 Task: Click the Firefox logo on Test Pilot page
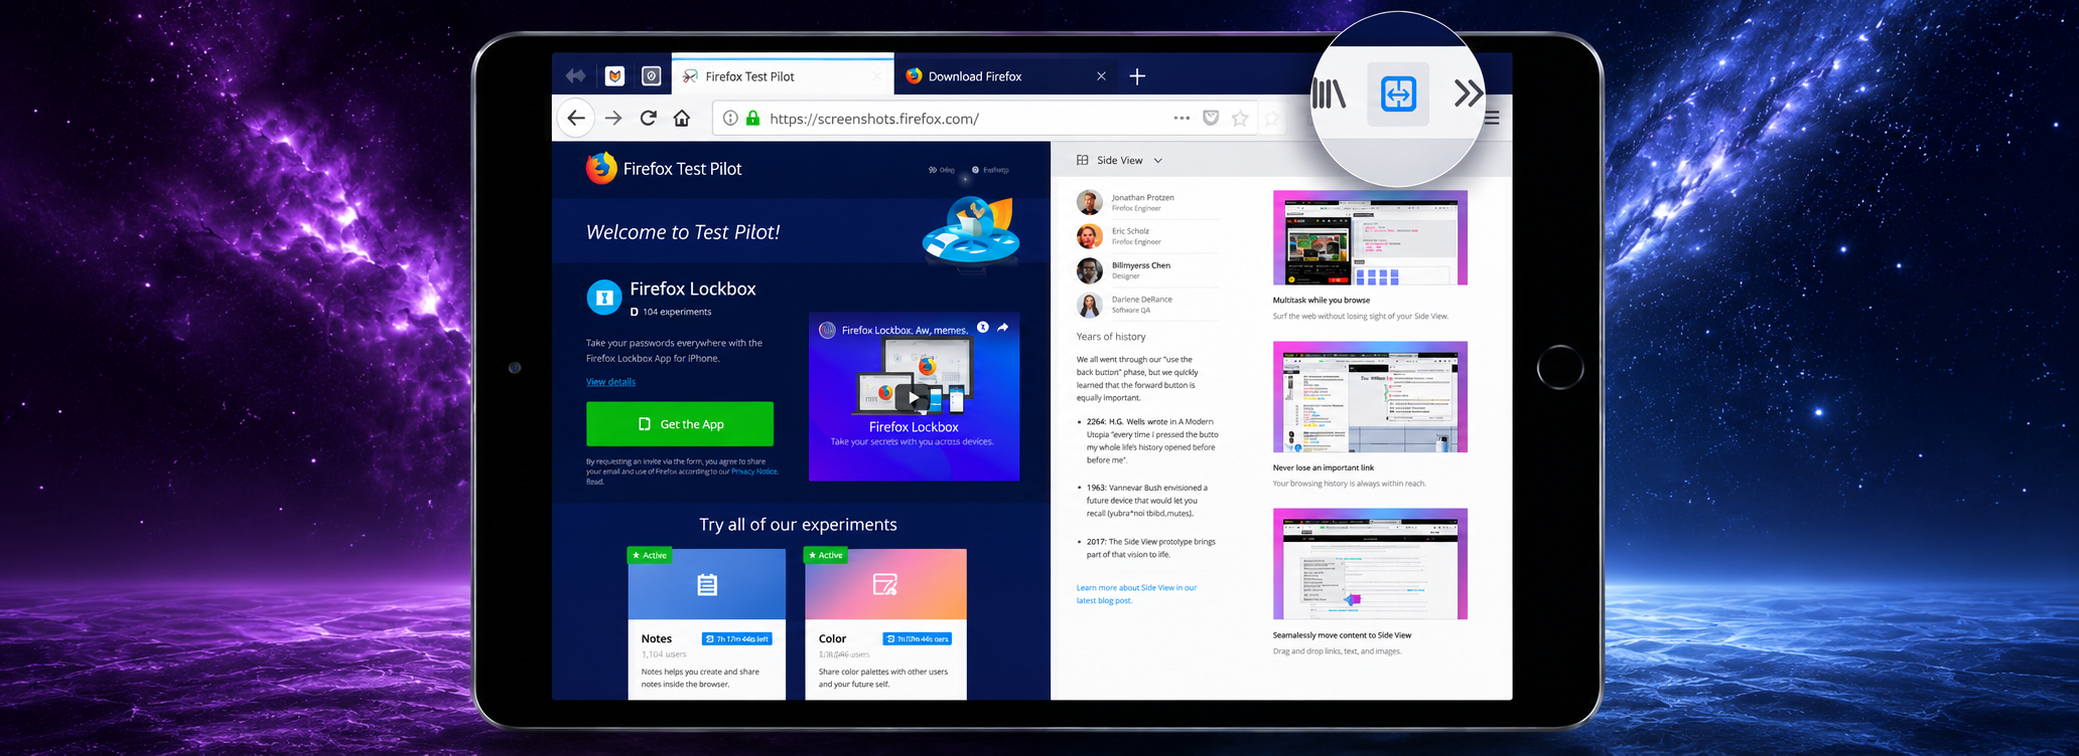click(601, 168)
